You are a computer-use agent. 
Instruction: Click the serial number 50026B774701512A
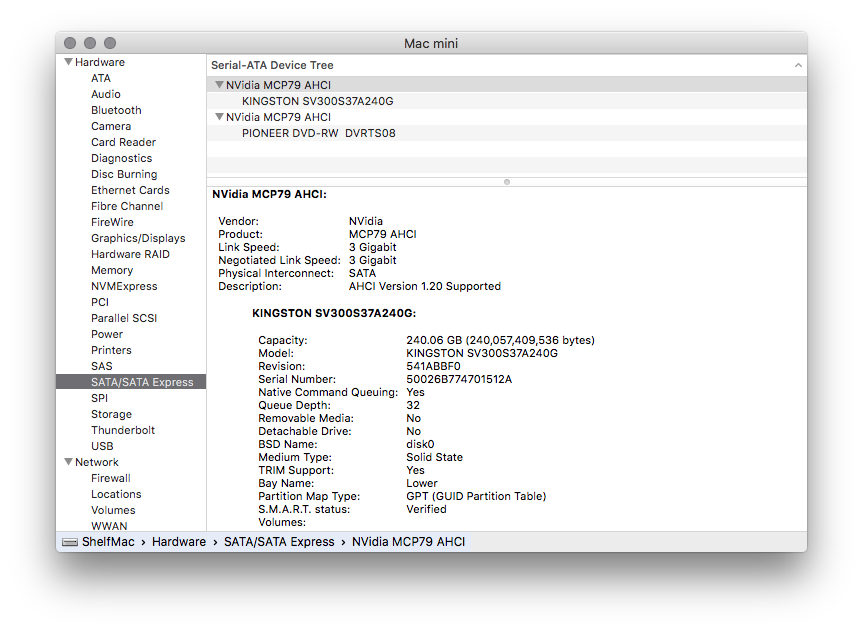coord(459,379)
